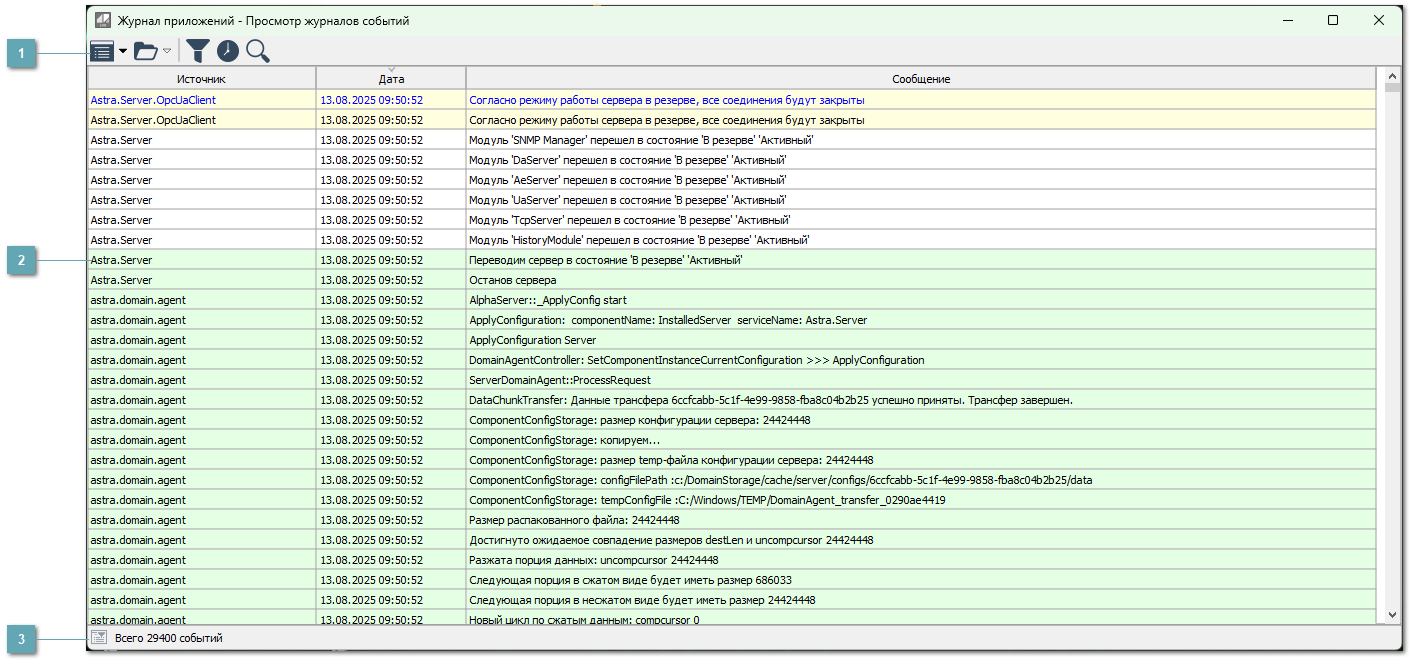The height and width of the screenshot is (664, 1412).
Task: Click the filter icon in the status bar
Action: [99, 636]
